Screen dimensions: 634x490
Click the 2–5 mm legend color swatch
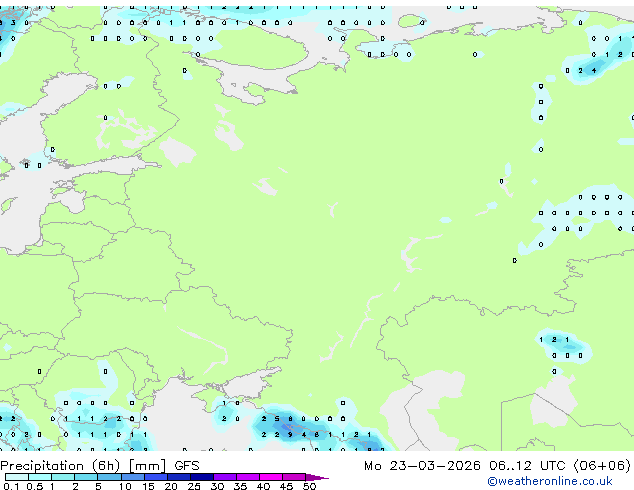[86, 477]
